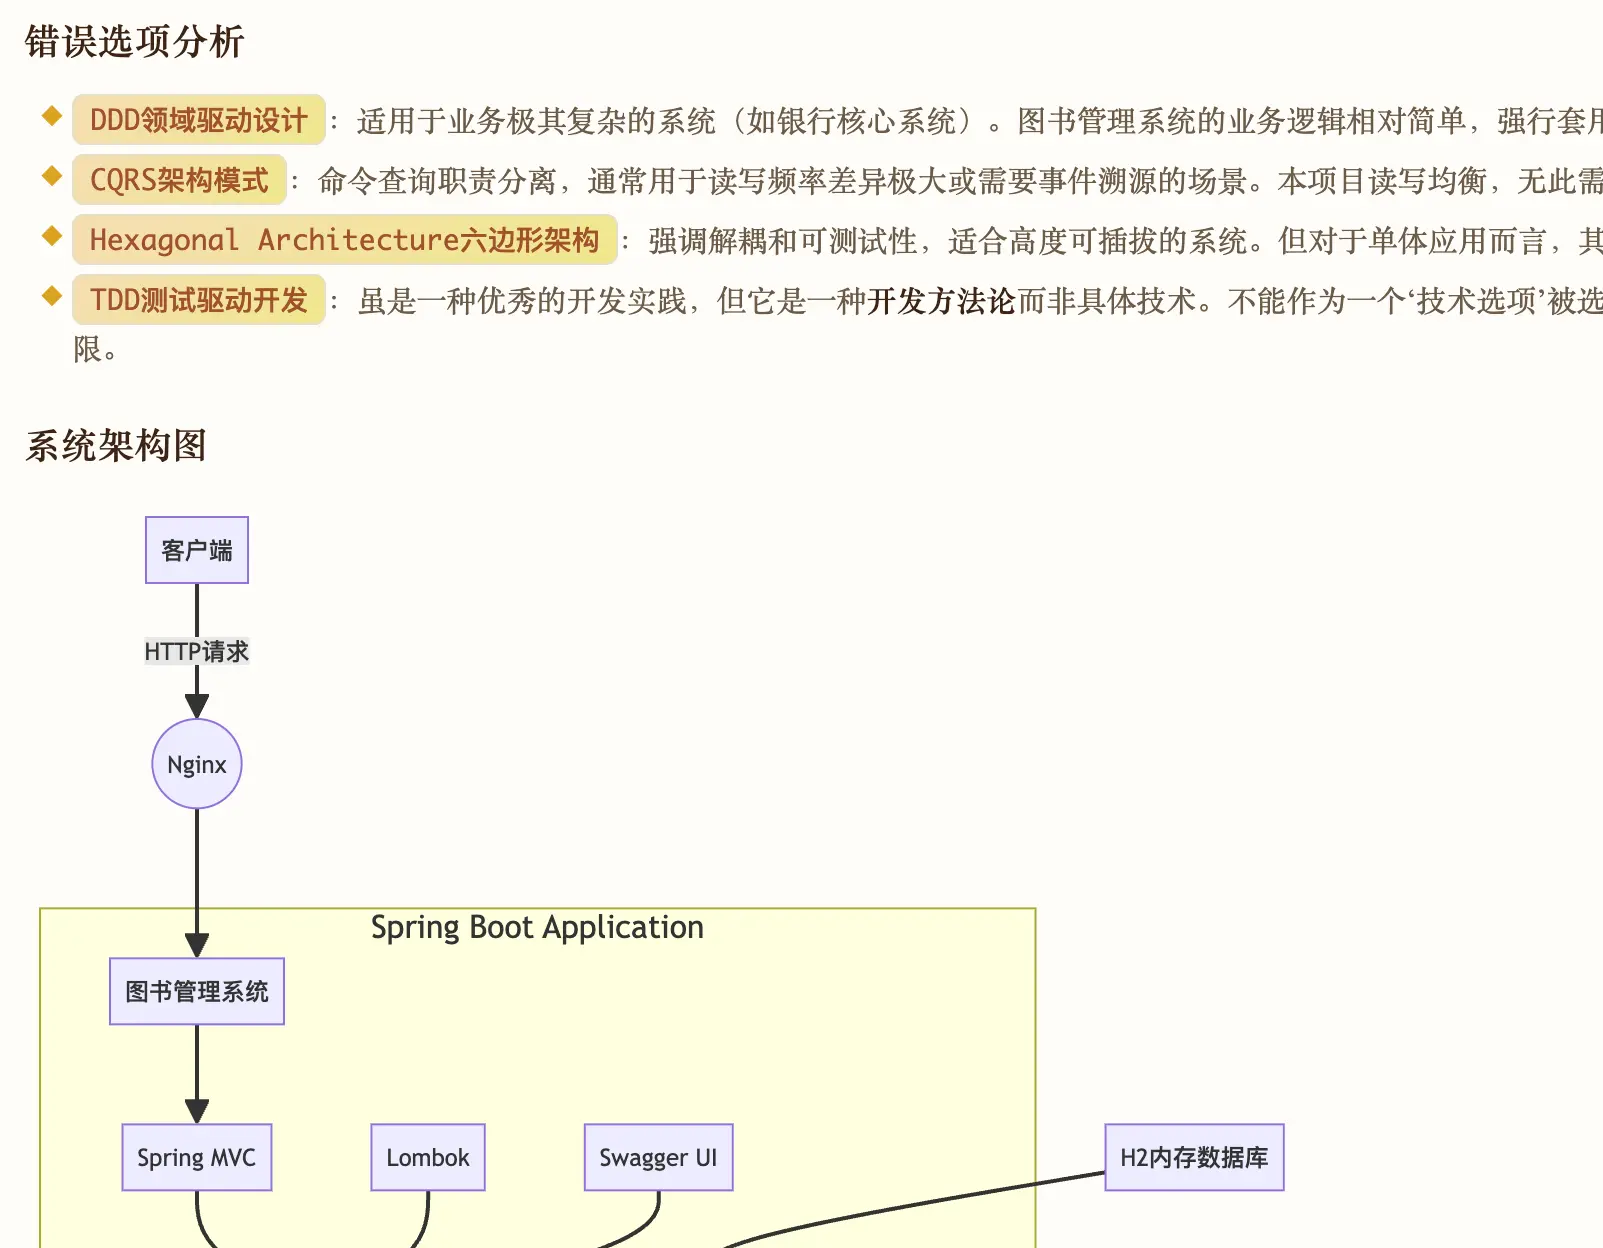This screenshot has width=1603, height=1248.
Task: Click the Hexagonal Architecture六边形架构 tag
Action: point(343,239)
